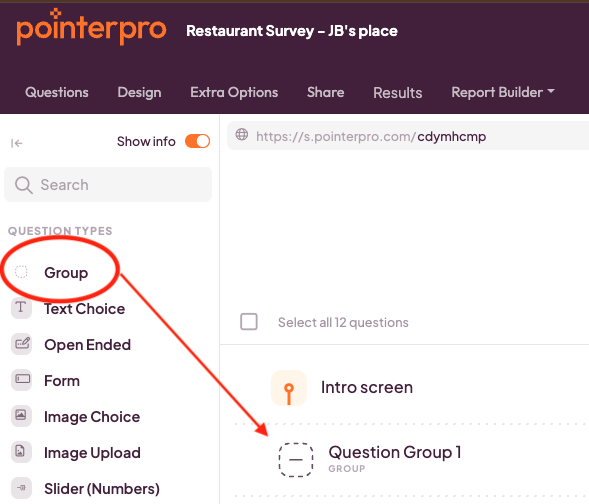Click the question types Search field

pyautogui.click(x=108, y=184)
